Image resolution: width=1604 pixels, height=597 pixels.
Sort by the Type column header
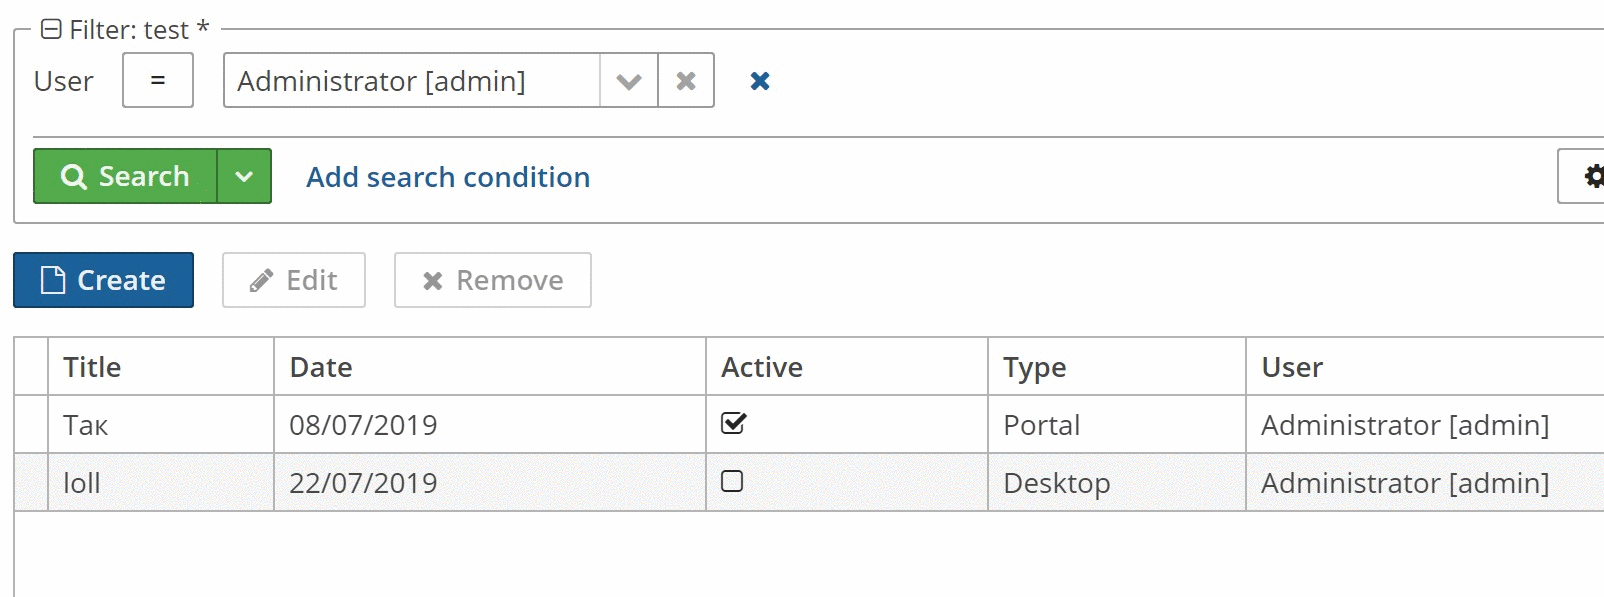pyautogui.click(x=1035, y=367)
